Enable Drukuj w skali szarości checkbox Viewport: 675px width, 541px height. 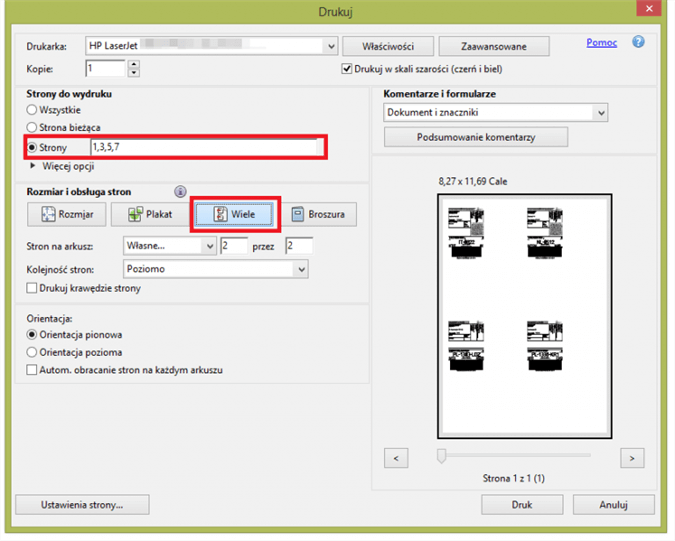(348, 69)
